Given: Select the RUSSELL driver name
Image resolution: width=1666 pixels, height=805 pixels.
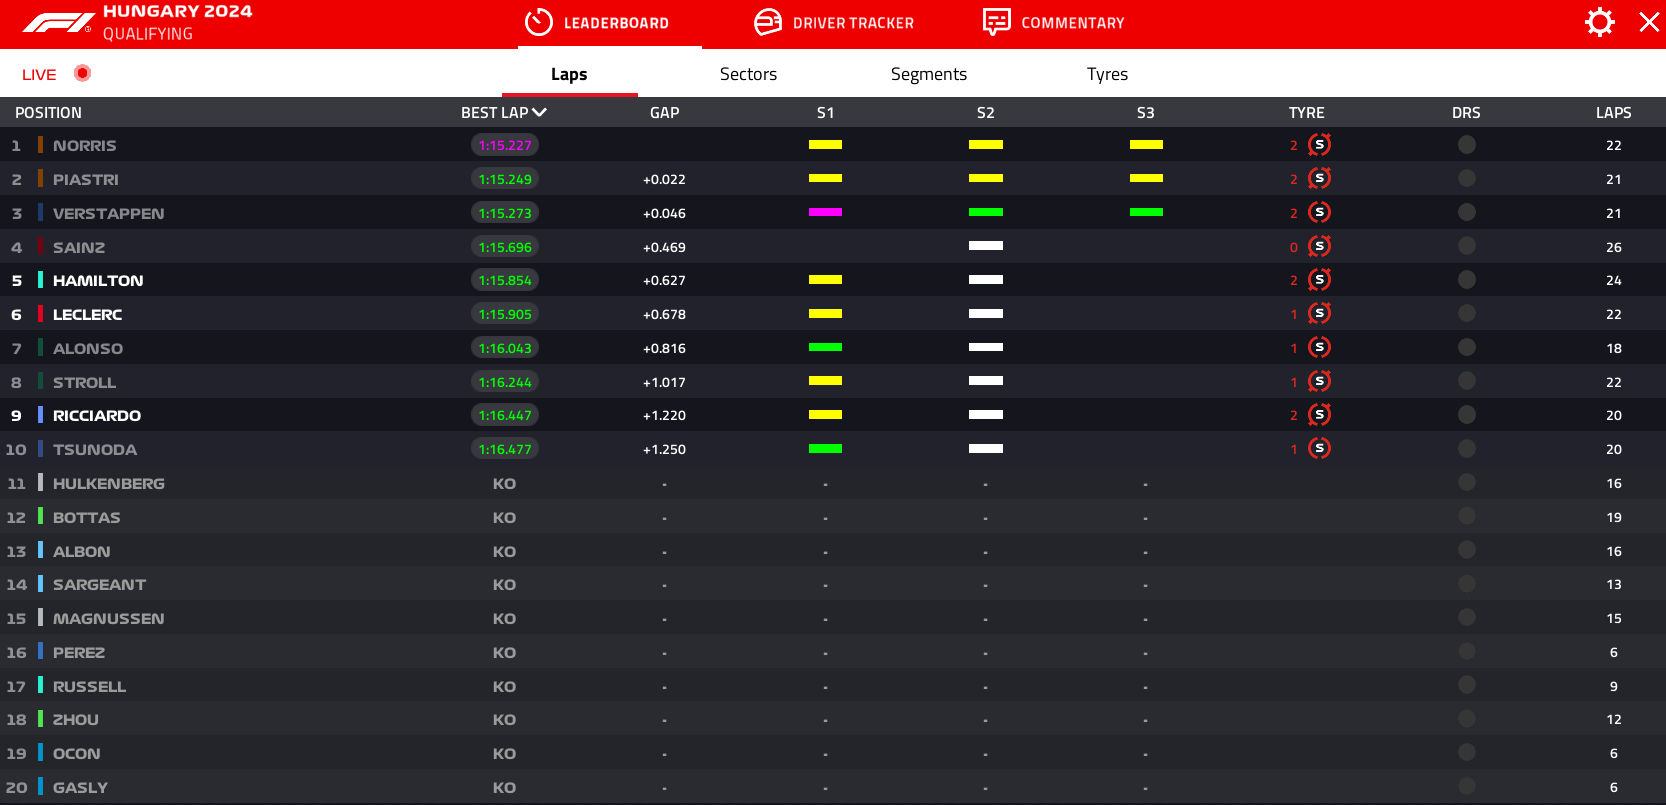Looking at the screenshot, I should (90, 687).
